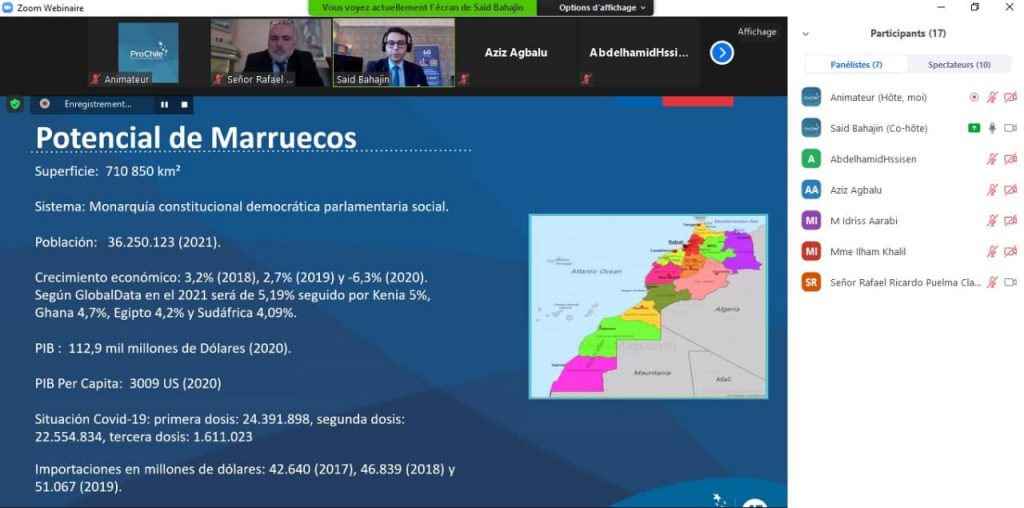The width and height of the screenshot is (1024, 508).
Task: Switch to the Spectateurs (10) tab
Action: [x=959, y=64]
